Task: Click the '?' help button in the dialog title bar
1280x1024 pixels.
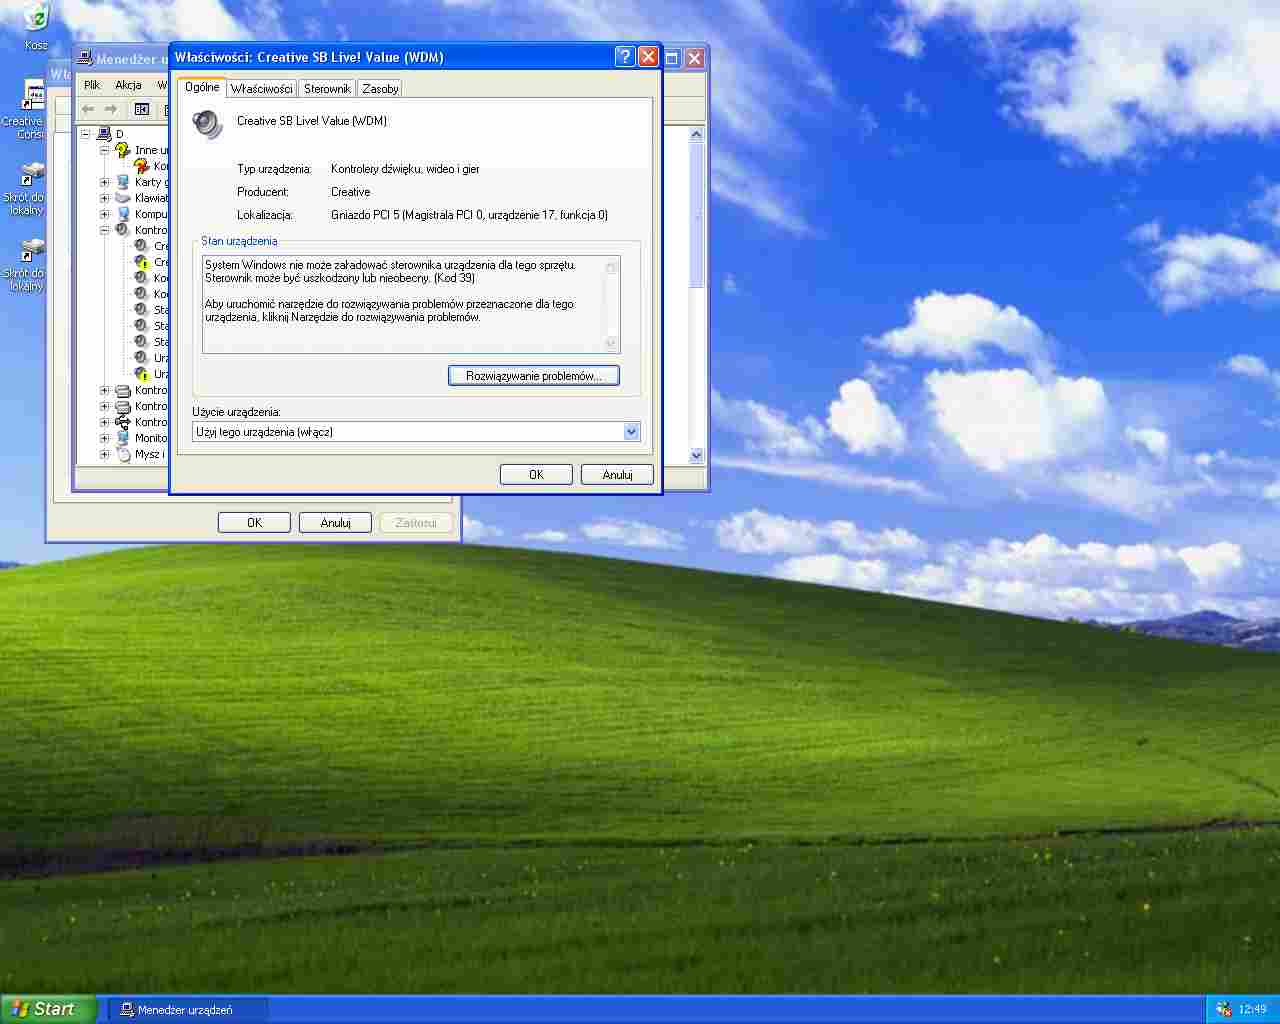Action: 624,57
